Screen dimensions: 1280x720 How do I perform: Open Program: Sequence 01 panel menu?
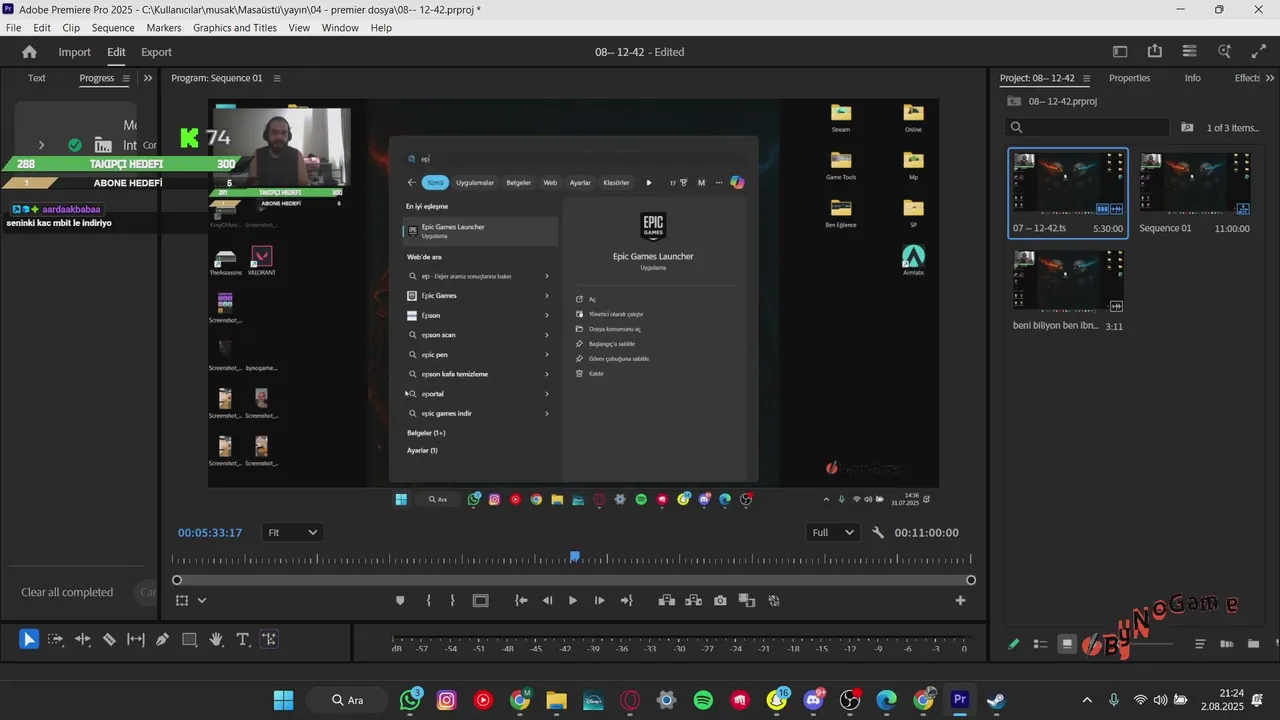point(277,78)
